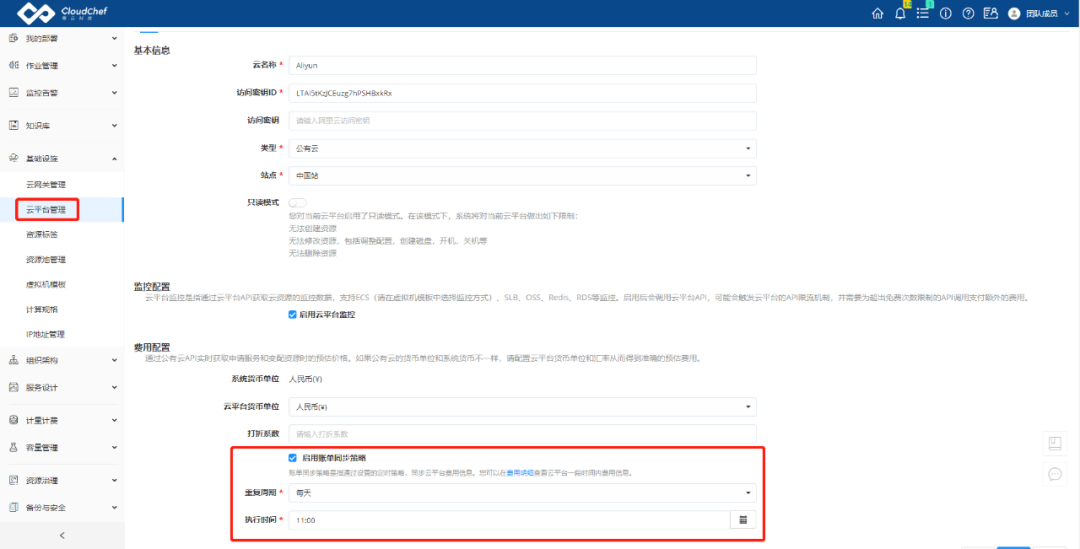Select 资源标签 in the sidebar

pos(42,234)
